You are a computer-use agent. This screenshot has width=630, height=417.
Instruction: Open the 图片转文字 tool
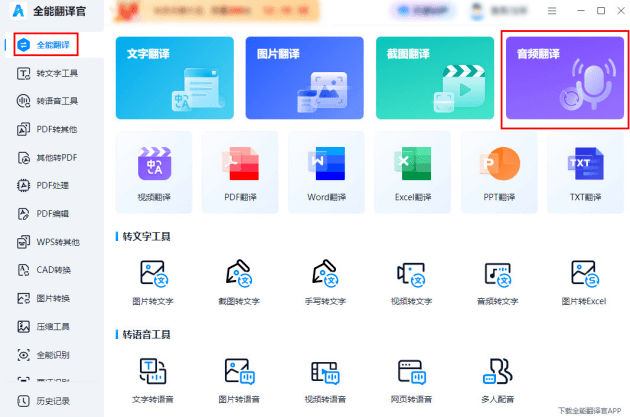tap(153, 282)
